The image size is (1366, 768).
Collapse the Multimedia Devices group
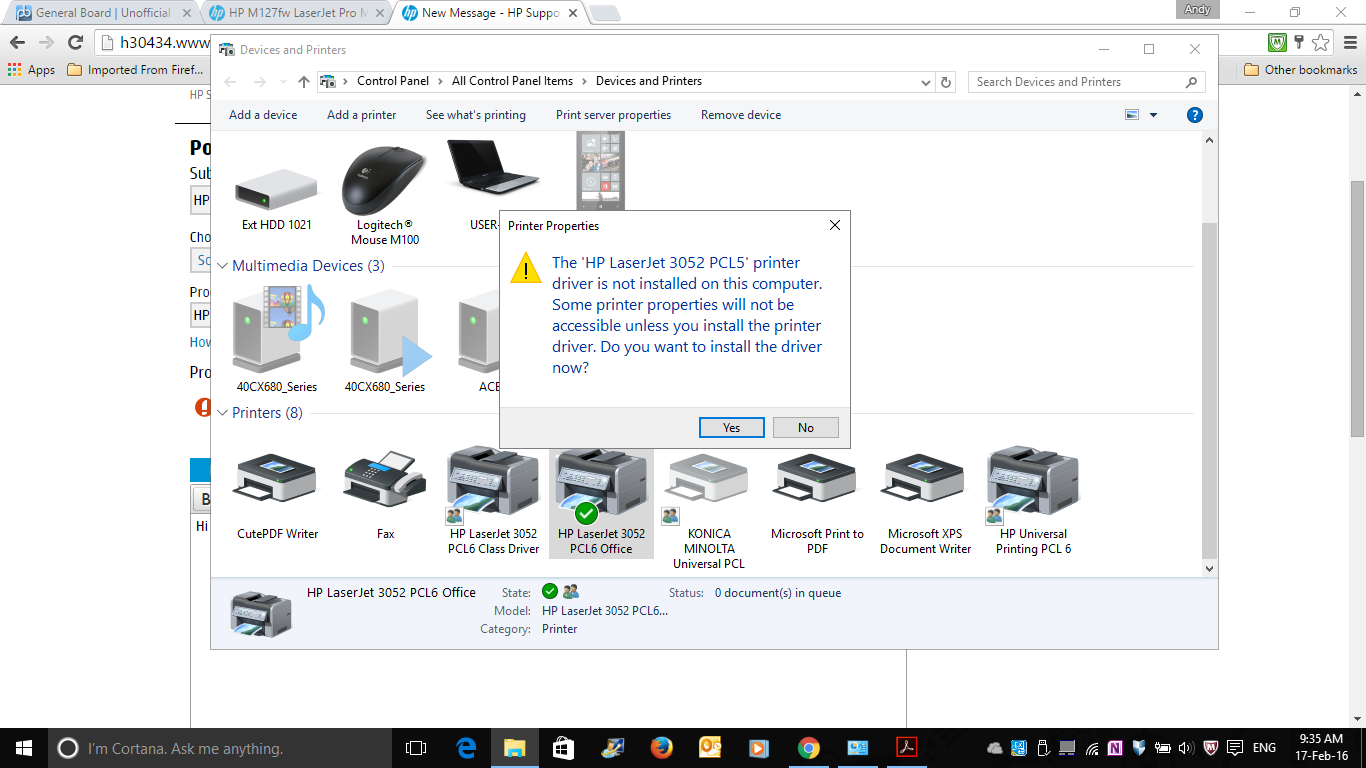[x=222, y=266]
